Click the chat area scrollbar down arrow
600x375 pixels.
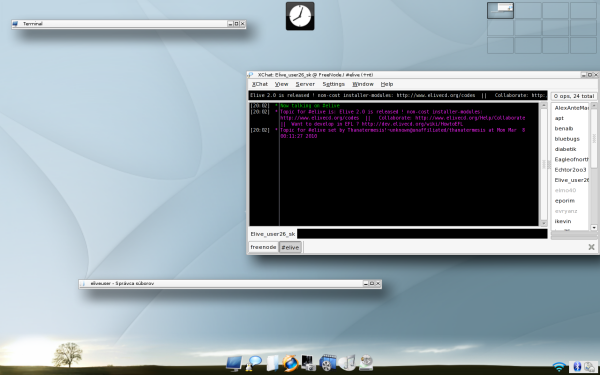coord(543,223)
